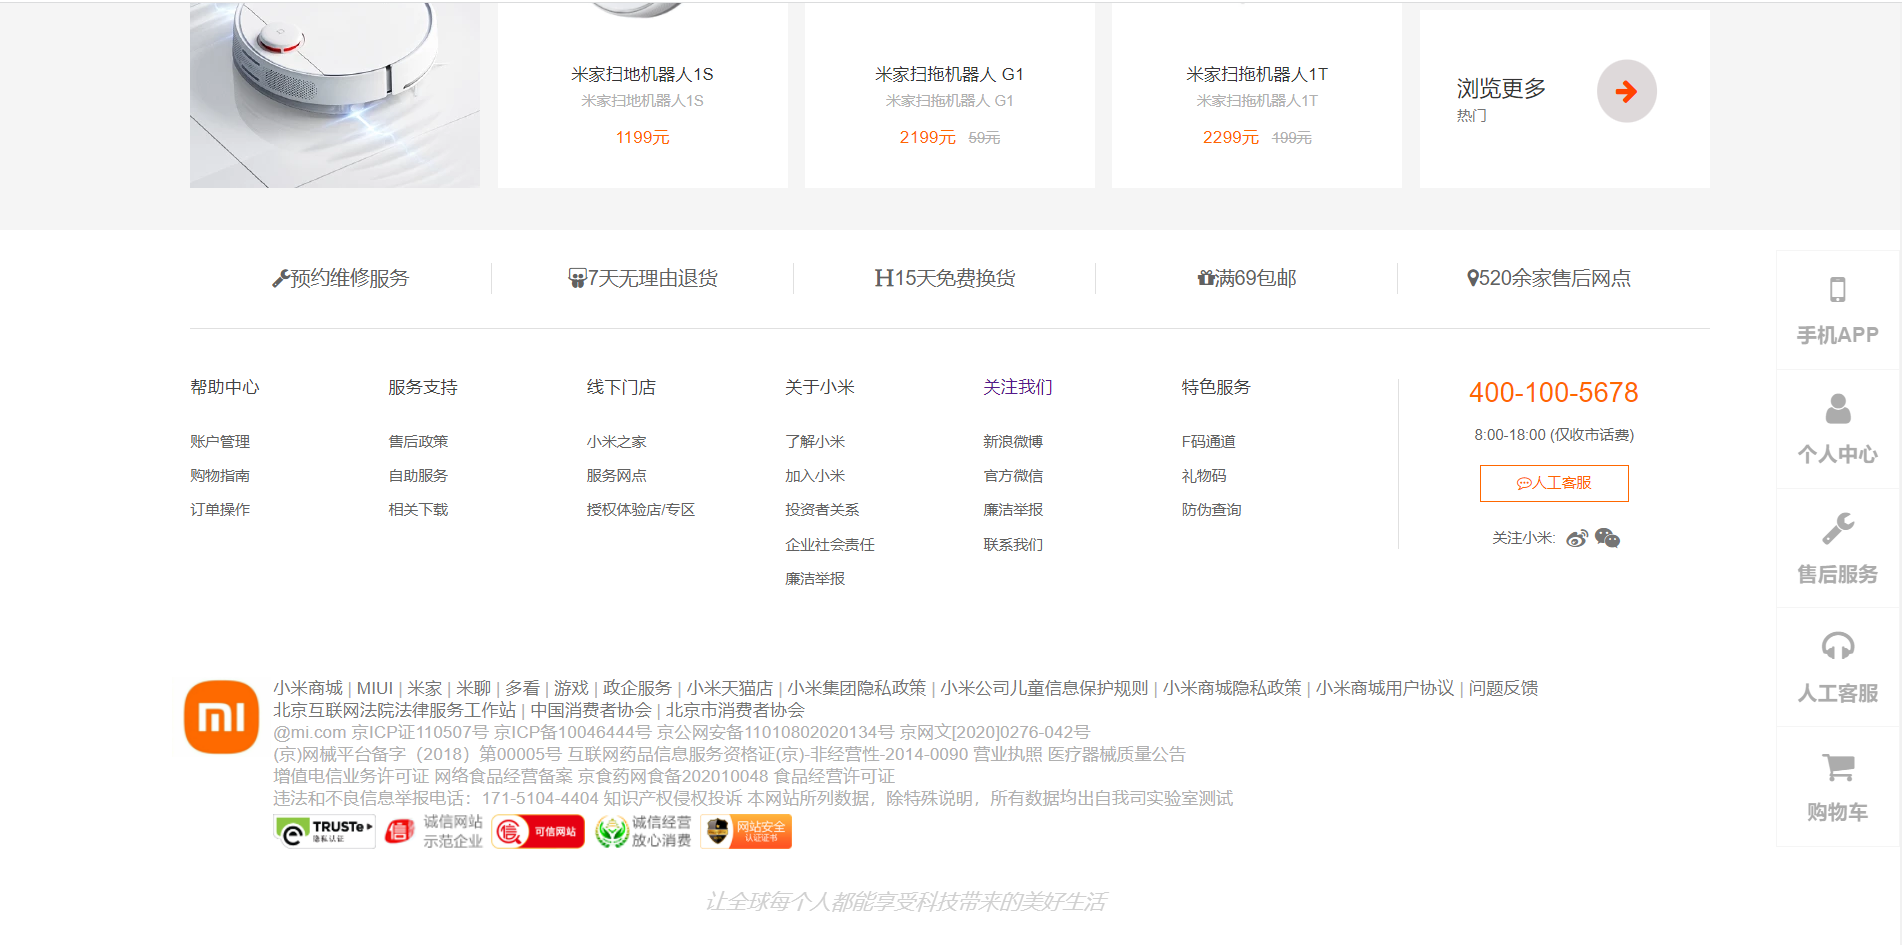This screenshot has height=945, width=1902.
Task: Click the robot vacuum promotional image
Action: click(x=335, y=96)
